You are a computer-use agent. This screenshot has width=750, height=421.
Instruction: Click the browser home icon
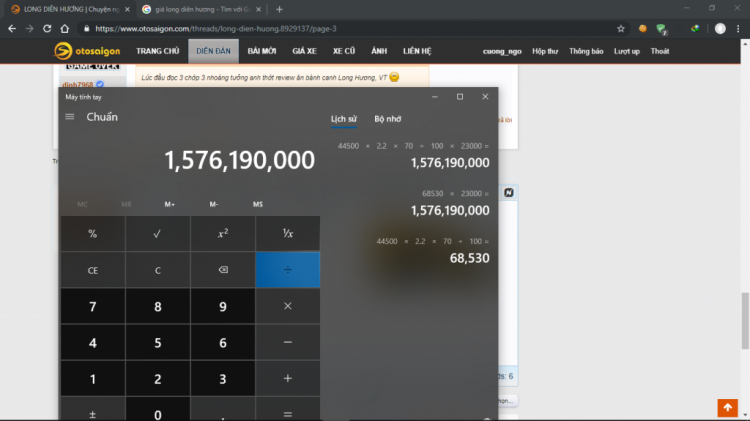(x=65, y=29)
